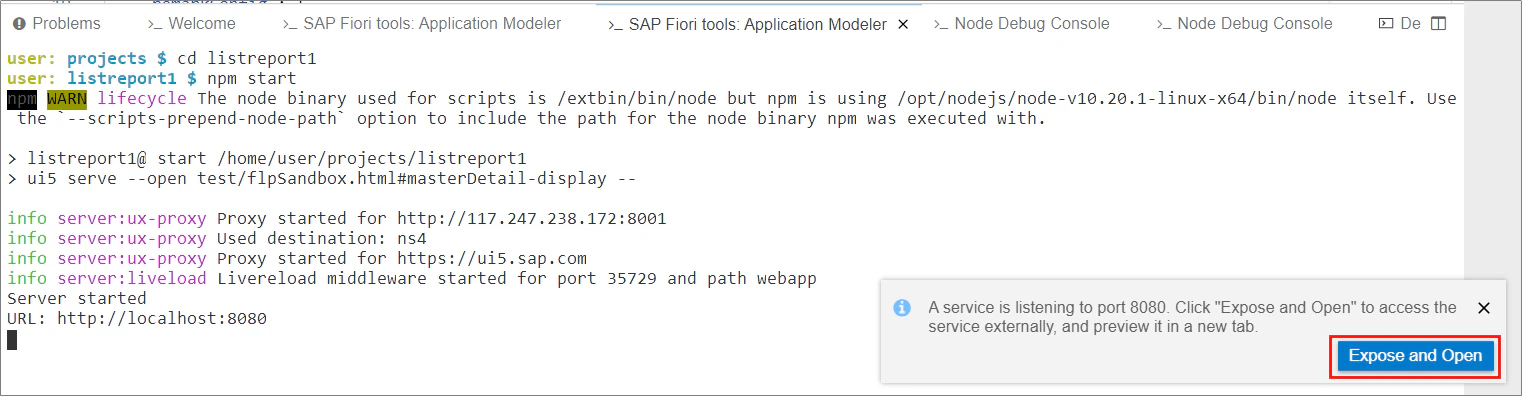Click the highlighted WARN label

pyautogui.click(x=67, y=98)
